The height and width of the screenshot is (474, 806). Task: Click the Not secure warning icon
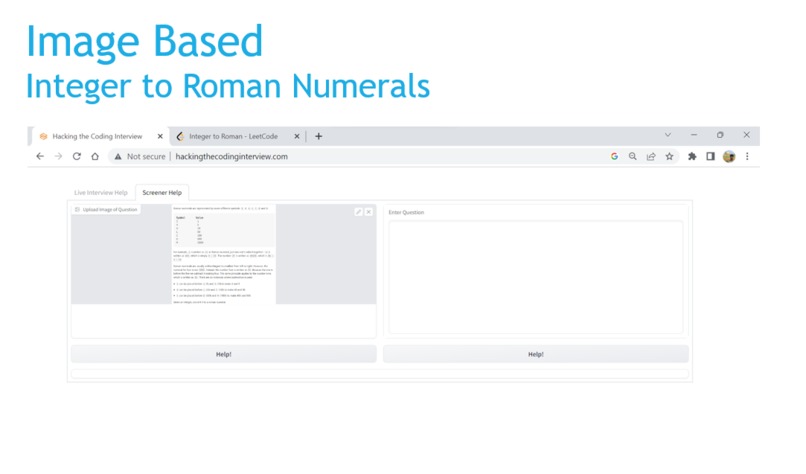pyautogui.click(x=118, y=156)
